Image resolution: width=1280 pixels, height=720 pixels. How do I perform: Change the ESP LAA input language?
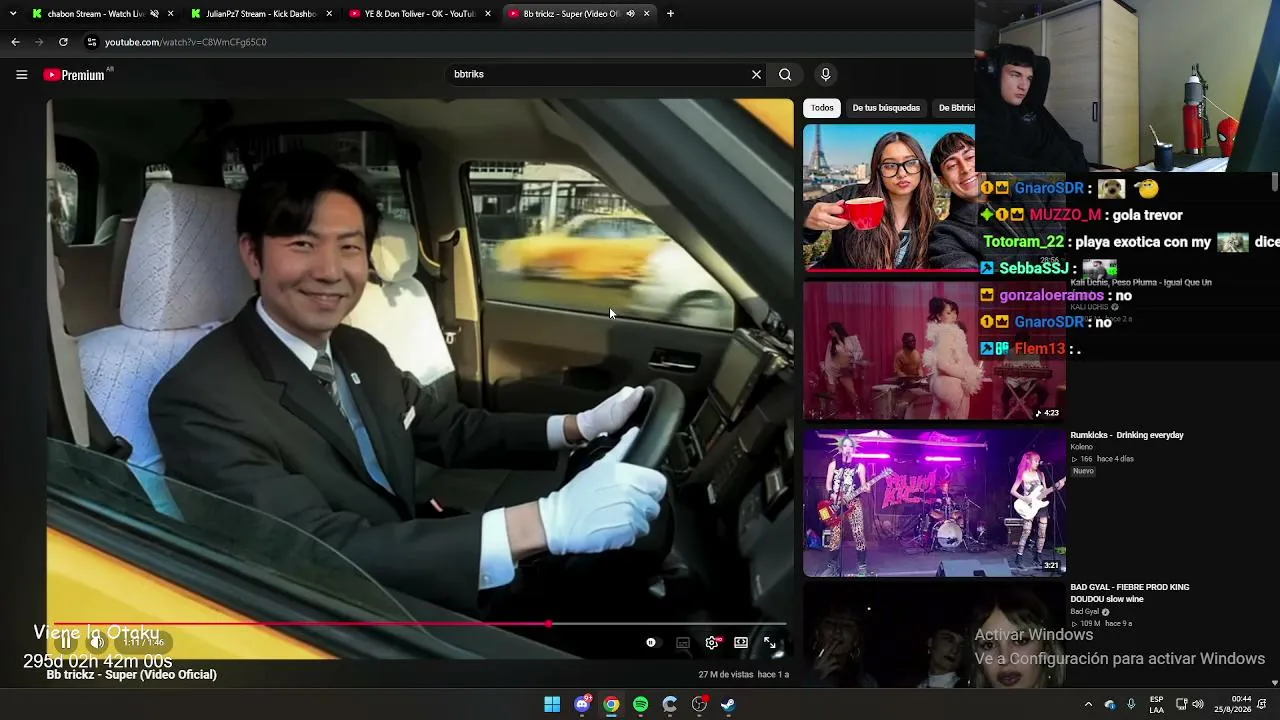(1156, 704)
